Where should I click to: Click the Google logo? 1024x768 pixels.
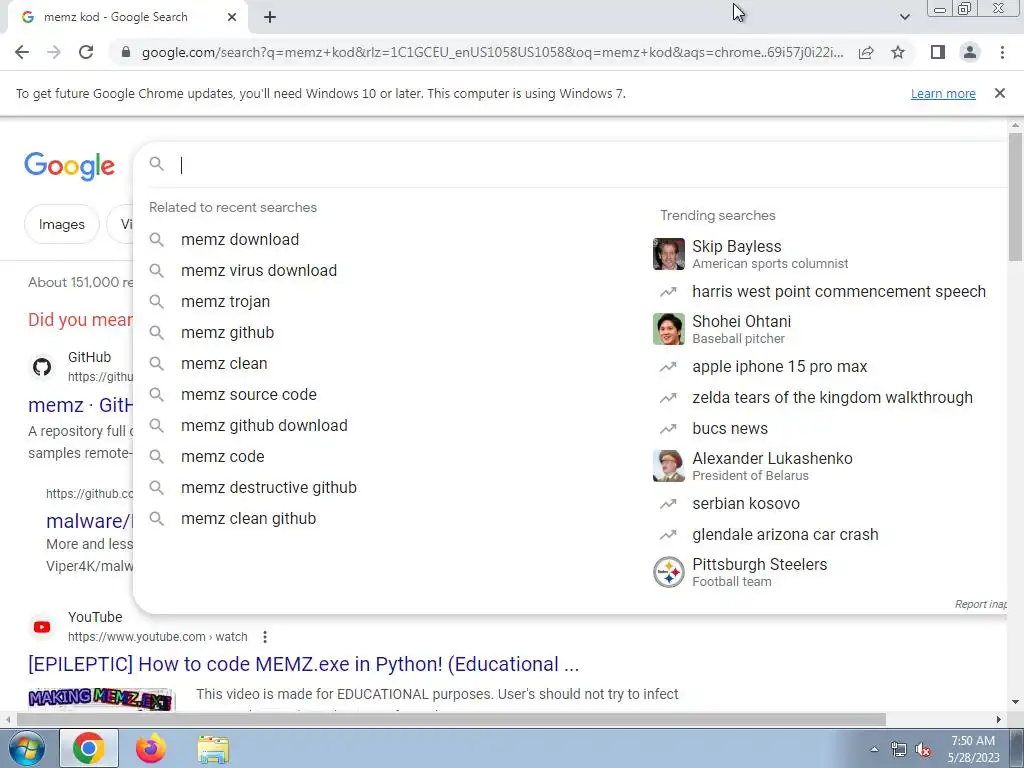(69, 166)
